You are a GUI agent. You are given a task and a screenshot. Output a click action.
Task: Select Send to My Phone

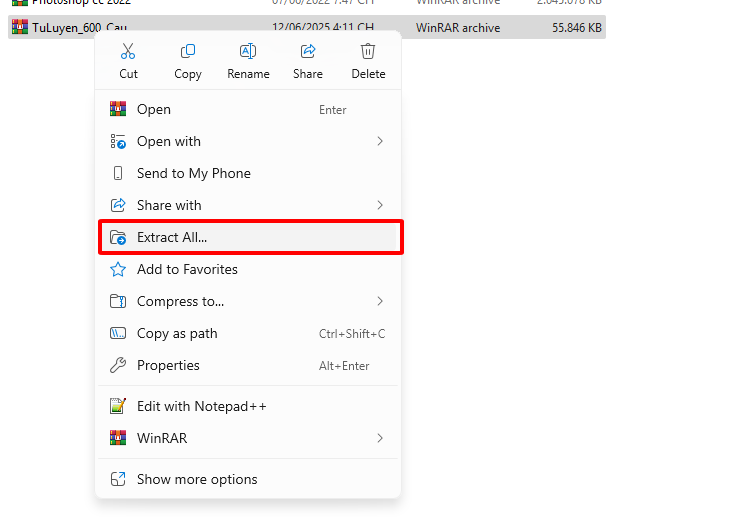click(248, 173)
